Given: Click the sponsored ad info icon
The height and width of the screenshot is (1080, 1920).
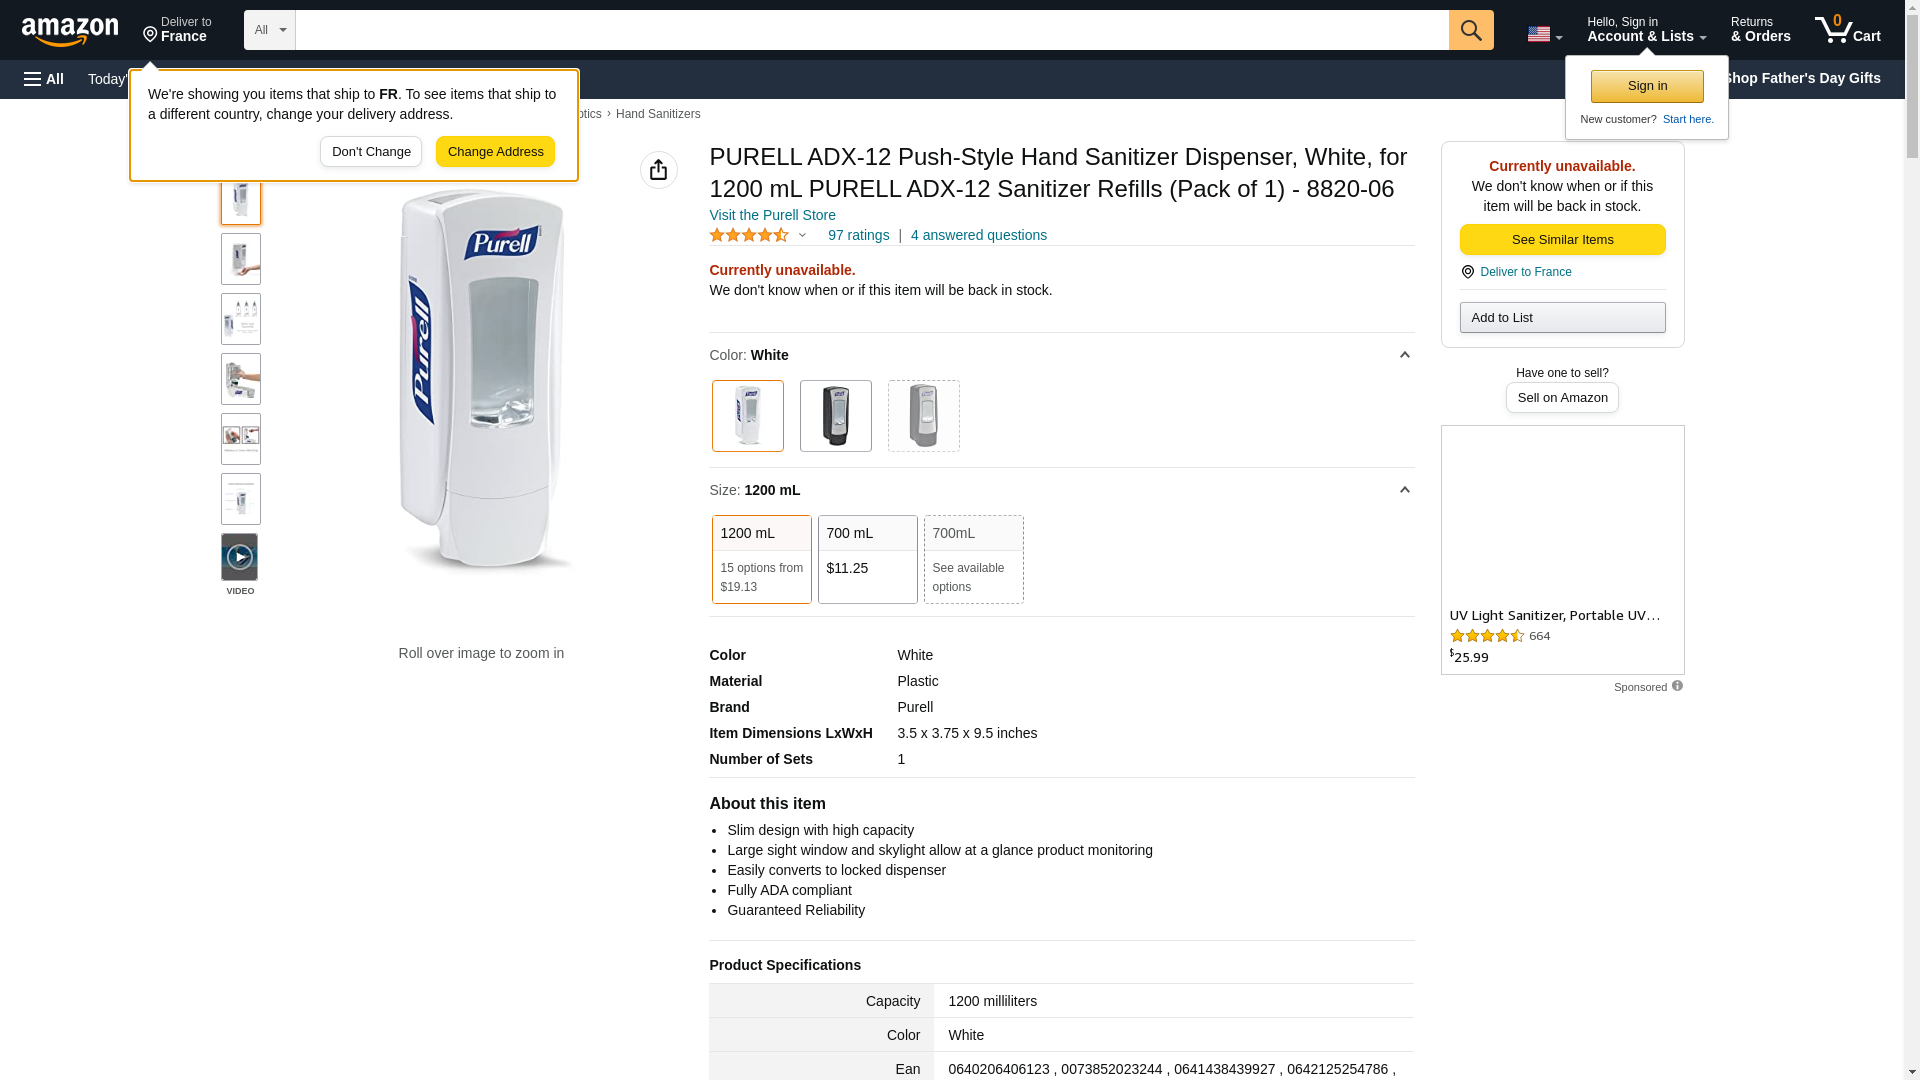Looking at the screenshot, I should (1677, 686).
